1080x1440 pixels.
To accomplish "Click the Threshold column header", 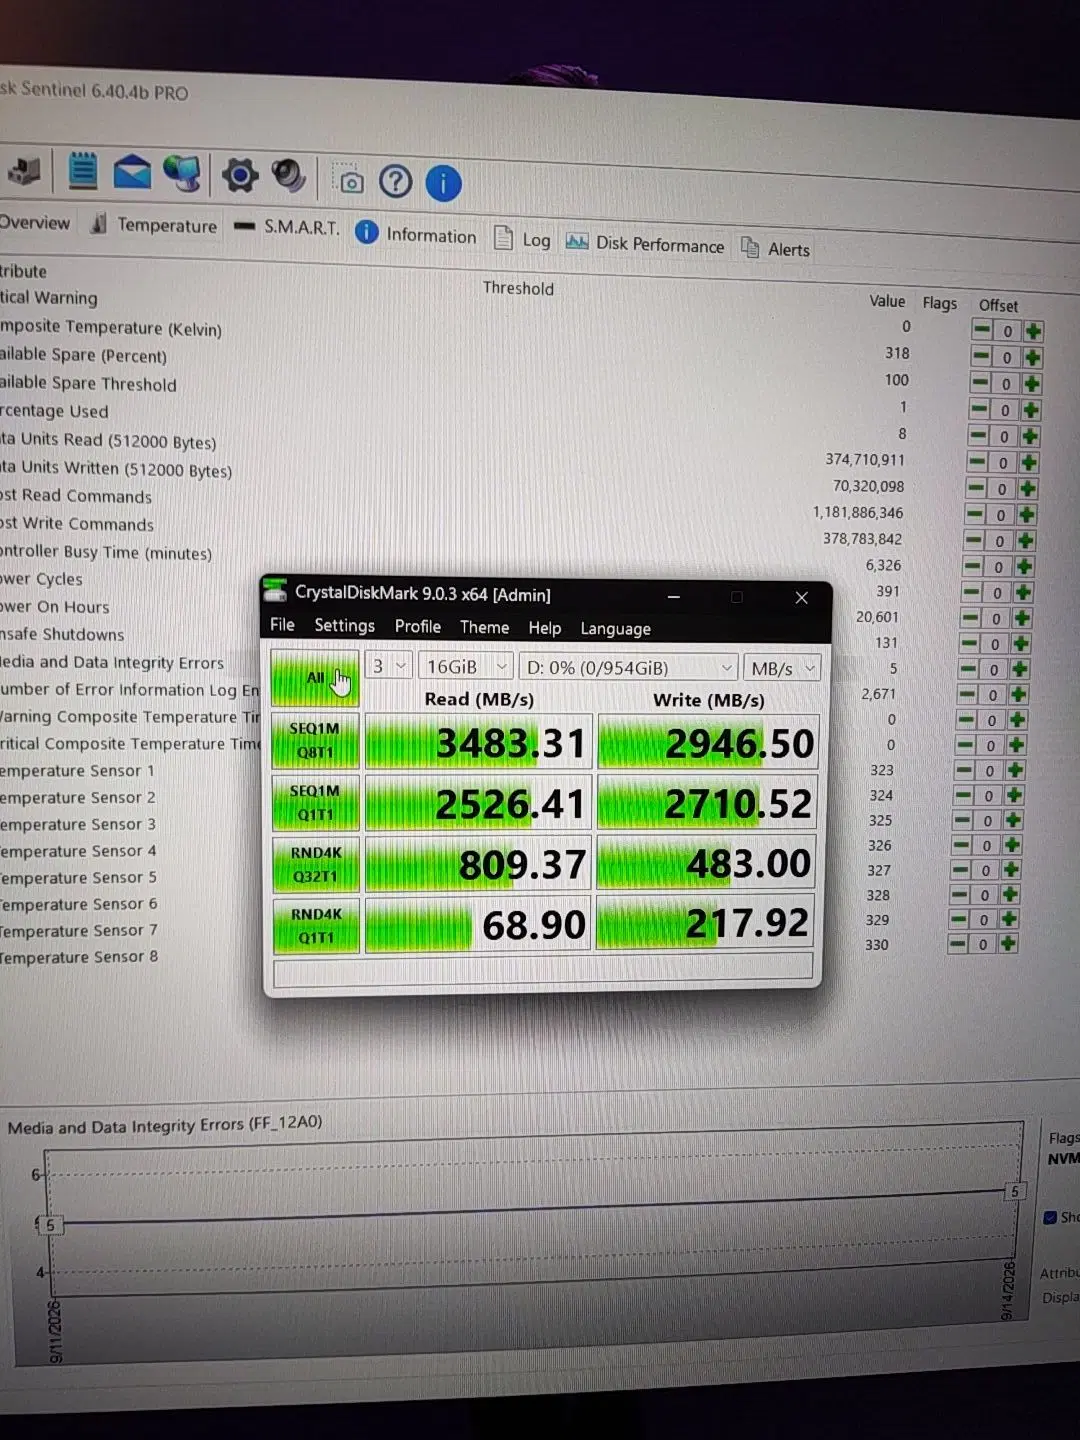I will [518, 288].
